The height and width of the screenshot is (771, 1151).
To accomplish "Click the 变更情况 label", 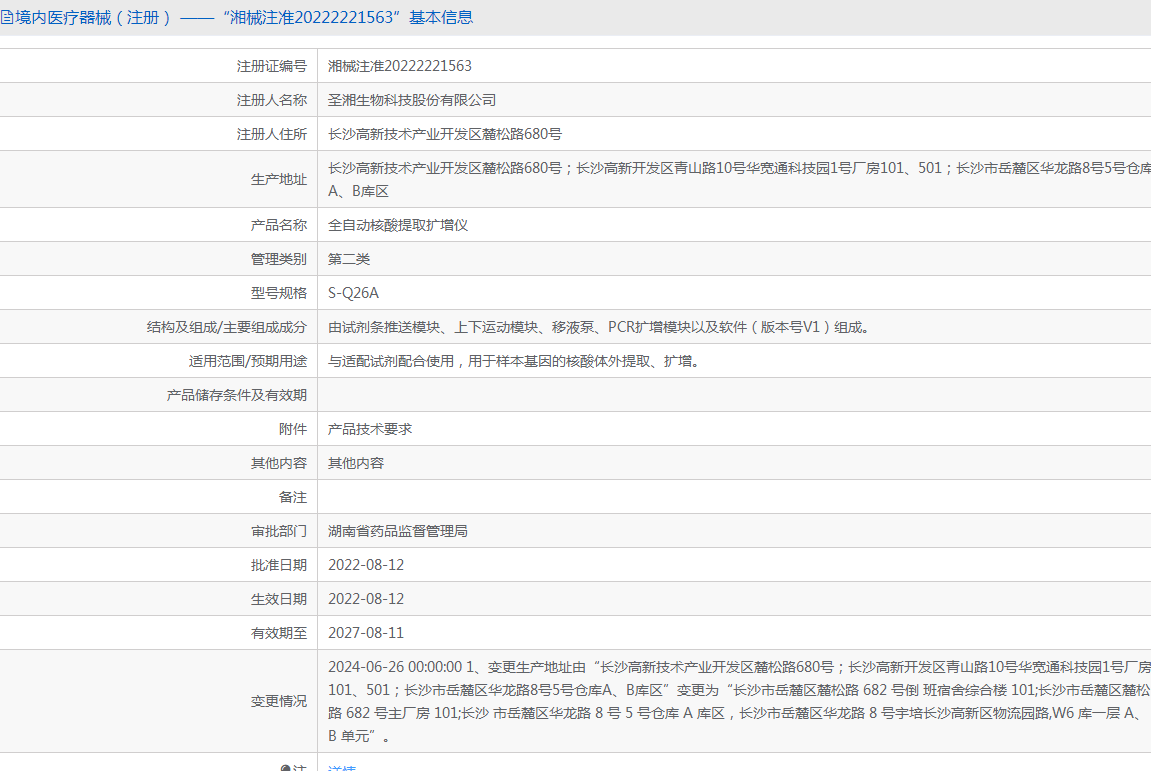I will (x=279, y=701).
